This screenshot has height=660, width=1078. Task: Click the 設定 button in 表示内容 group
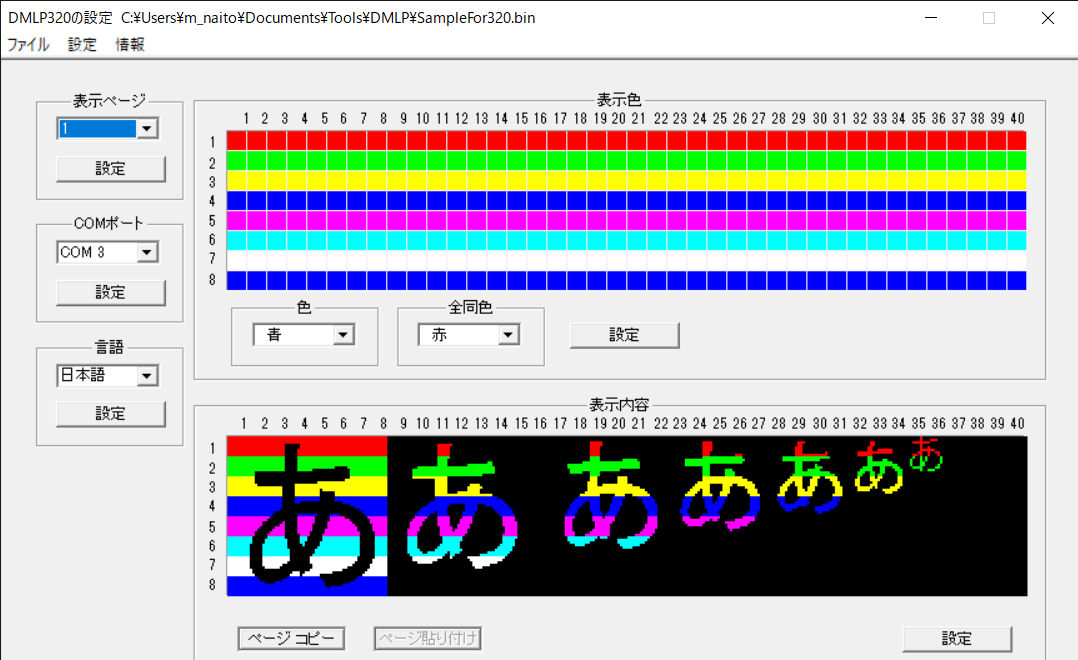point(957,639)
